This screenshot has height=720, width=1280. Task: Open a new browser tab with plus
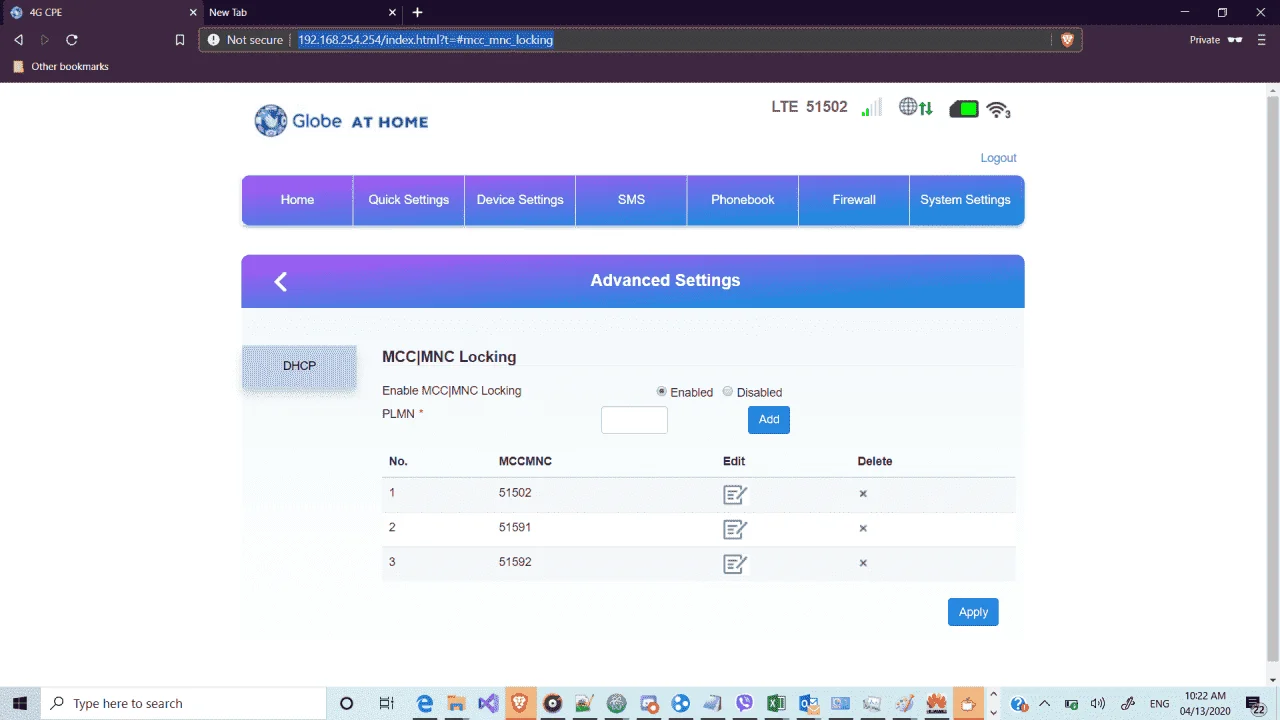click(x=417, y=12)
